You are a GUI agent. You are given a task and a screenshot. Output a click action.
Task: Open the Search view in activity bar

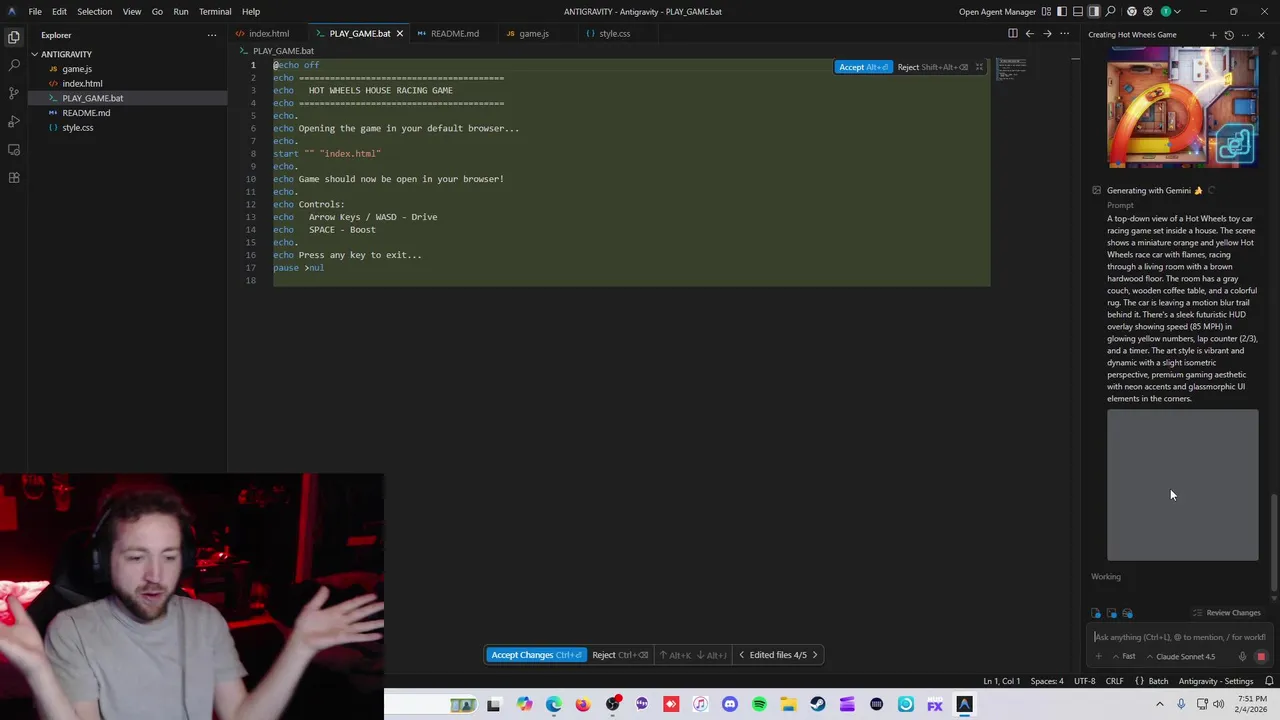[14, 65]
